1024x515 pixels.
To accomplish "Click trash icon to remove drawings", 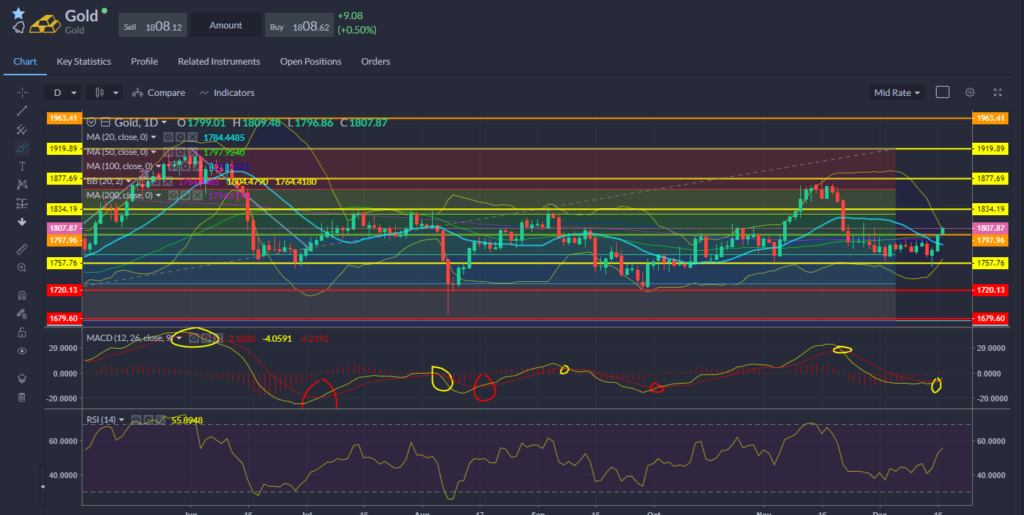I will click(x=22, y=397).
